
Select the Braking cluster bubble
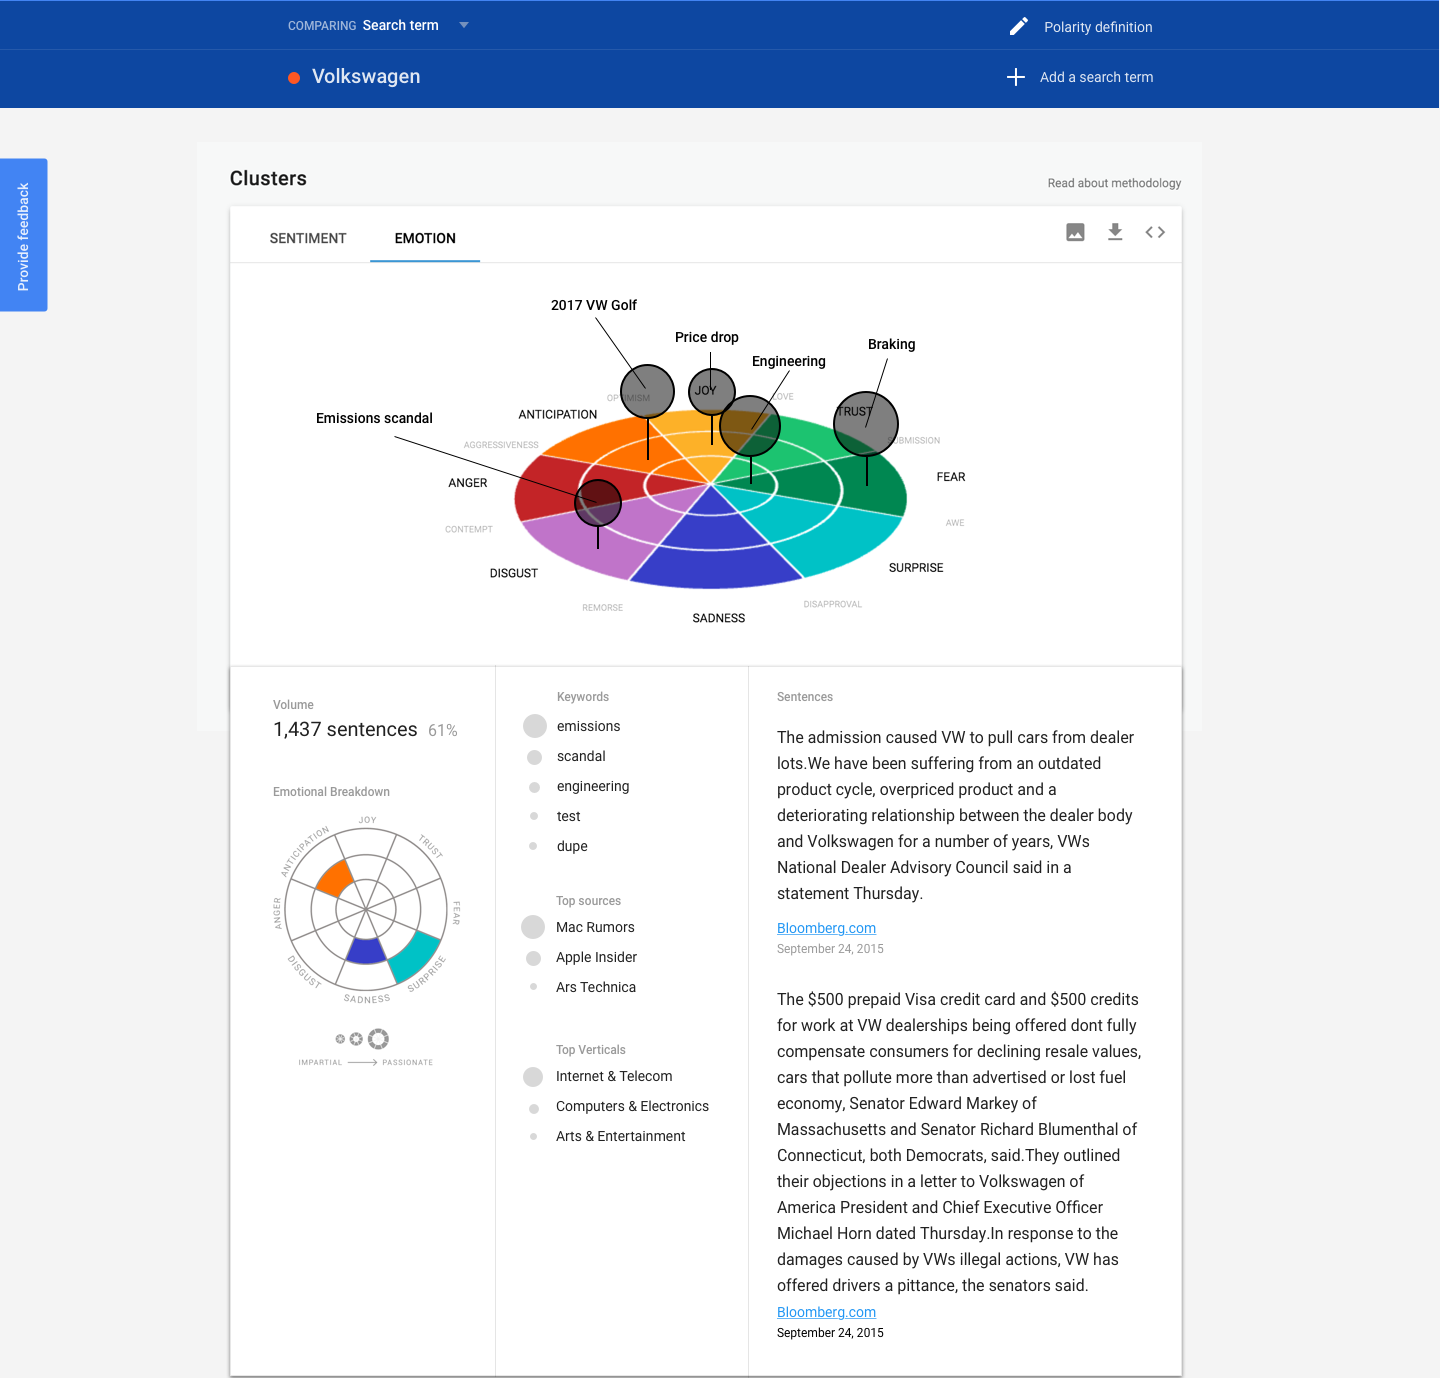(866, 424)
